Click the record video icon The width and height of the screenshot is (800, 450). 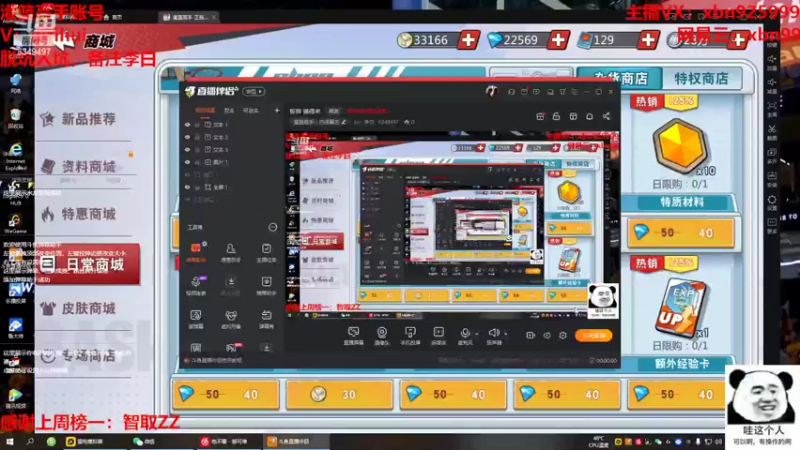pos(531,335)
